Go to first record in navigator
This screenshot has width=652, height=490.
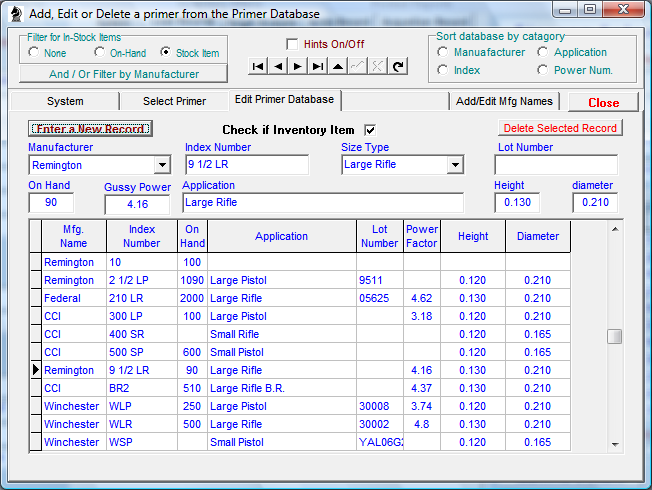click(x=258, y=66)
